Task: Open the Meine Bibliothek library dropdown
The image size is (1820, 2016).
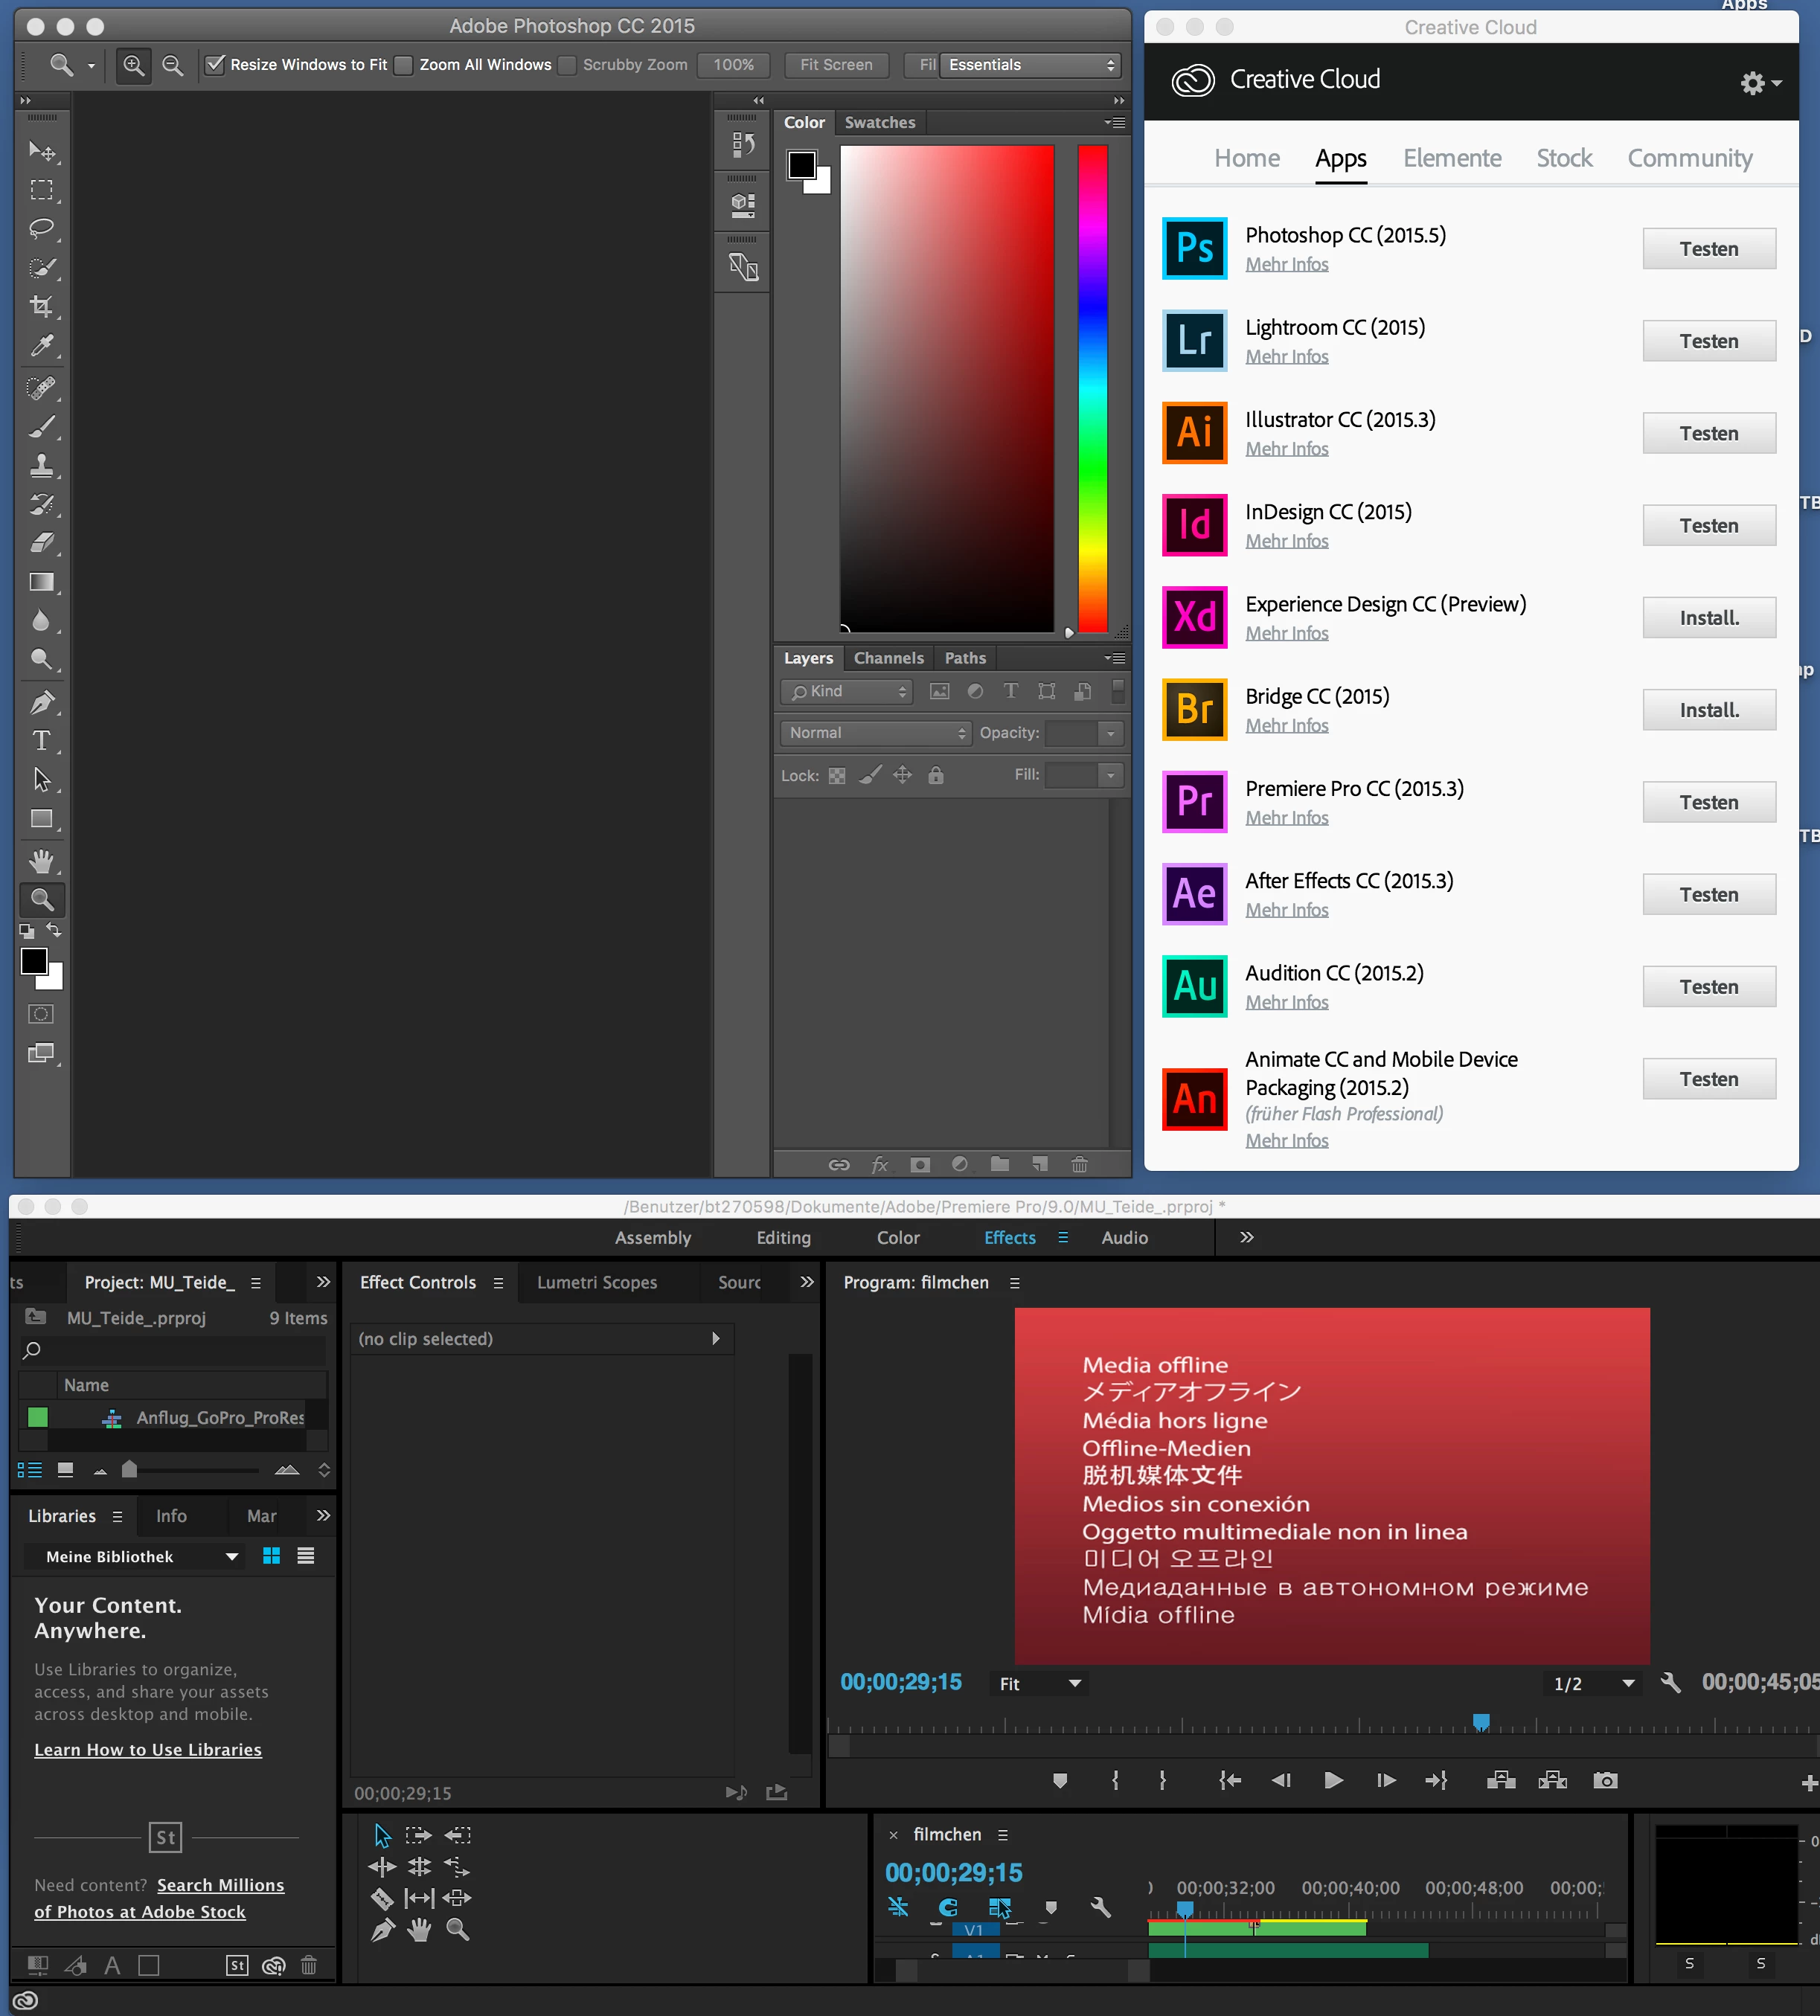Action: click(x=135, y=1557)
